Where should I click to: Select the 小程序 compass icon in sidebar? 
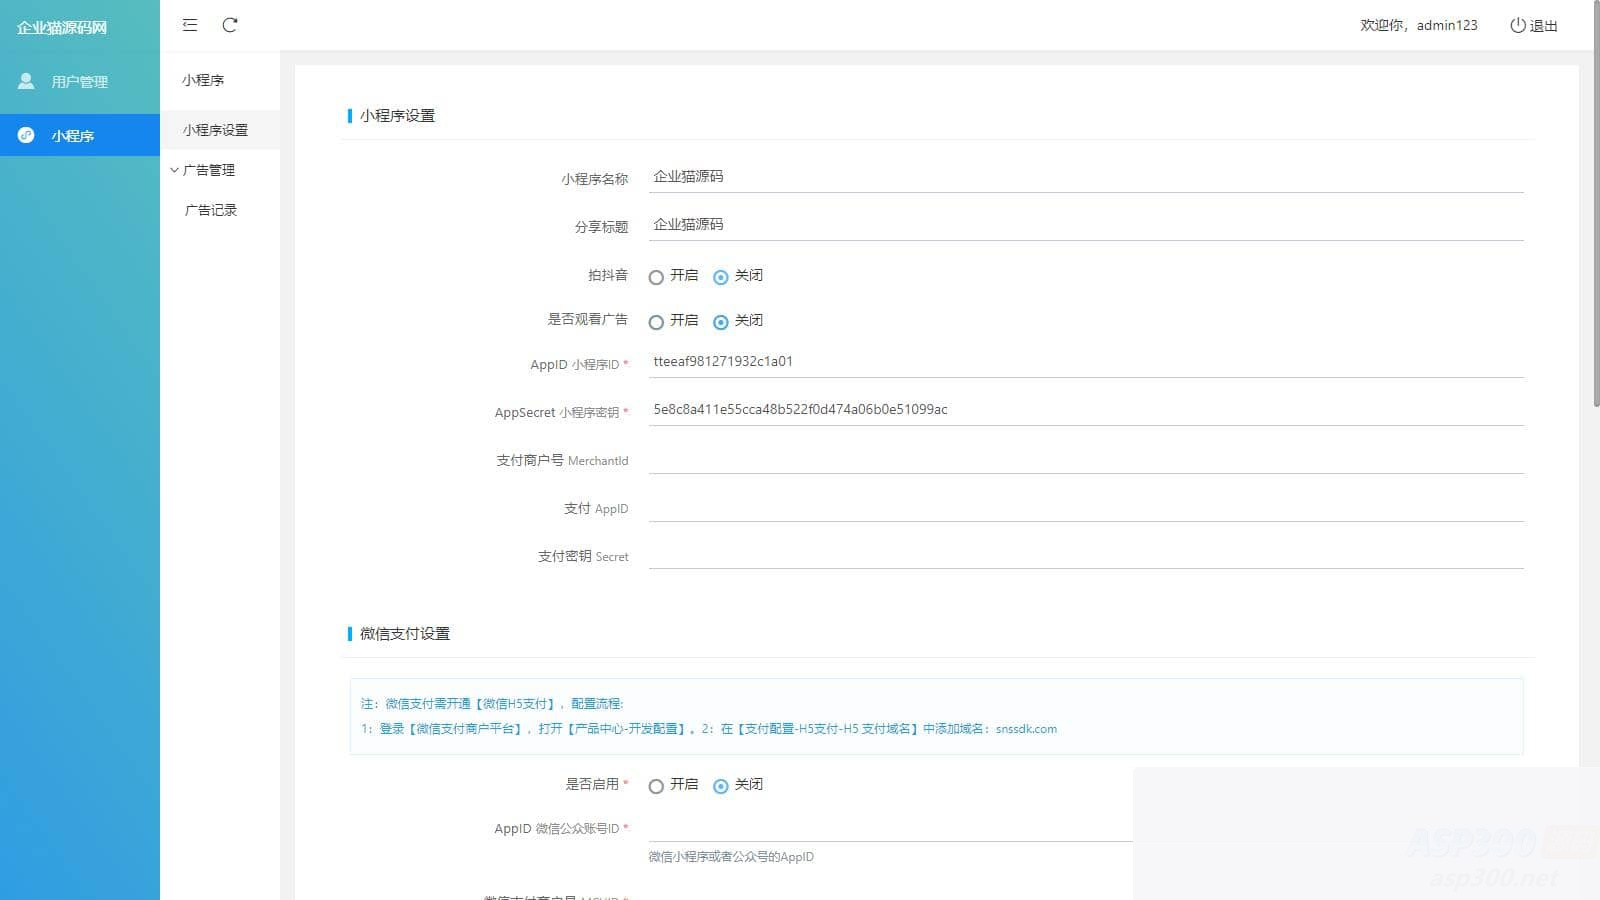(x=26, y=135)
